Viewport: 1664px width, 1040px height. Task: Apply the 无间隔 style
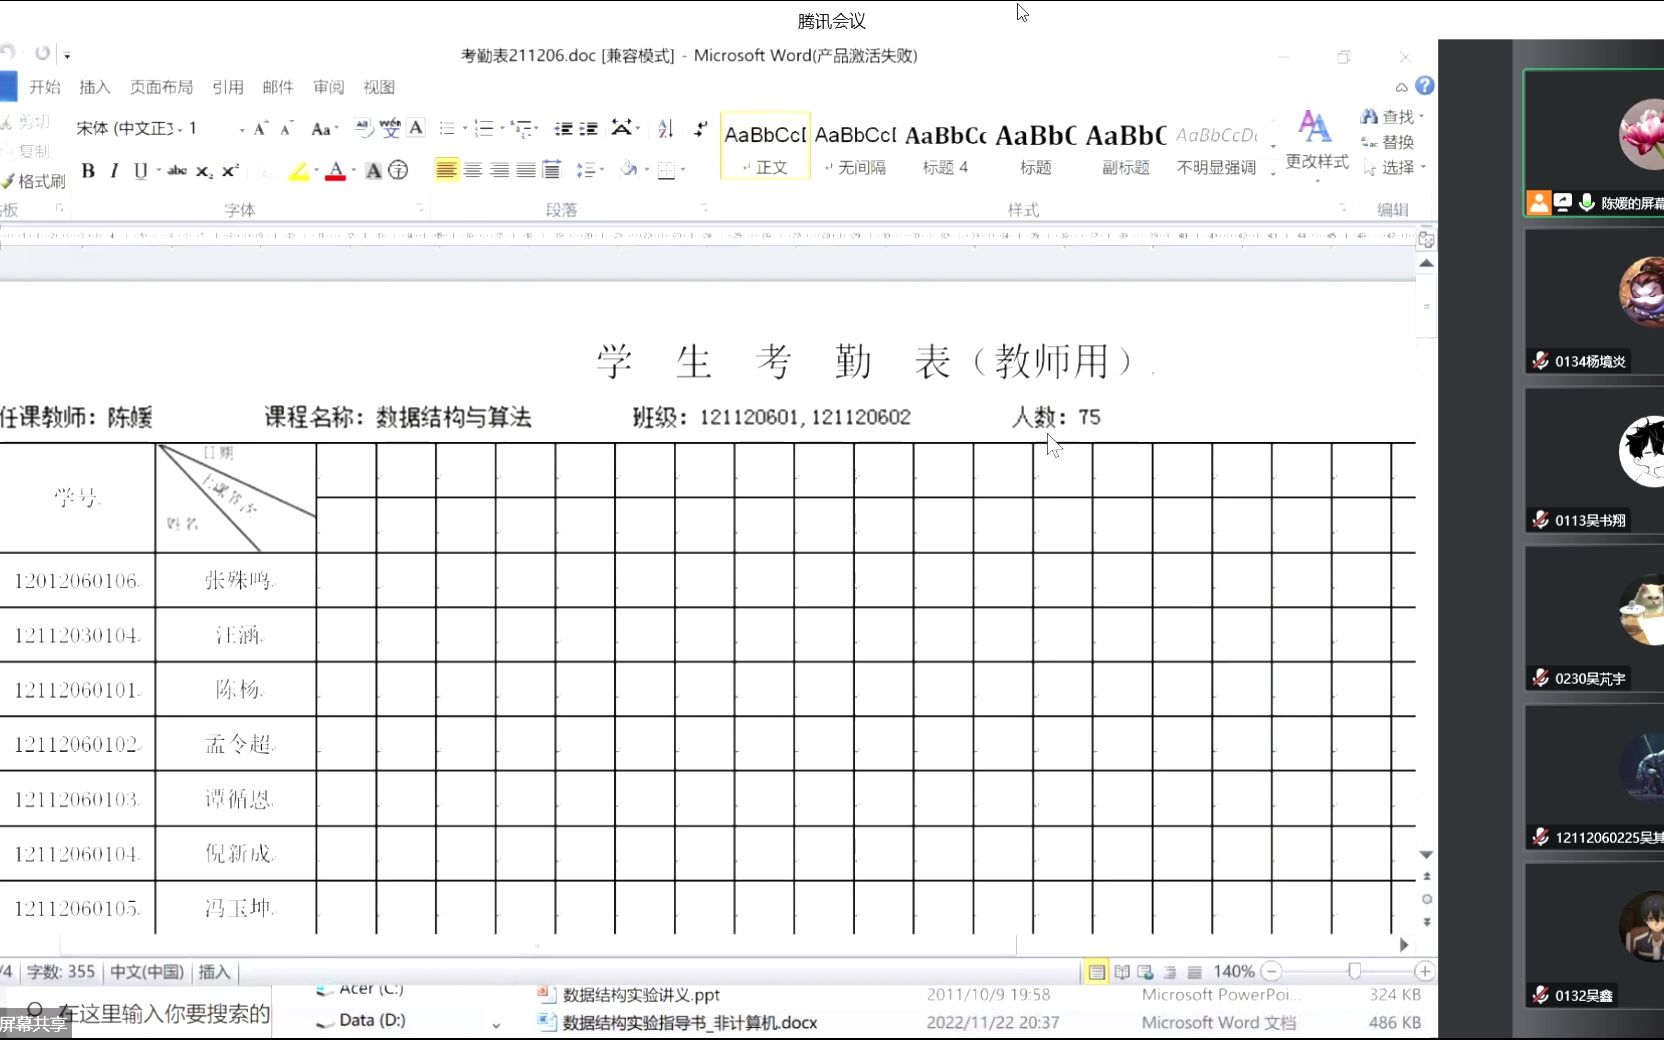855,147
